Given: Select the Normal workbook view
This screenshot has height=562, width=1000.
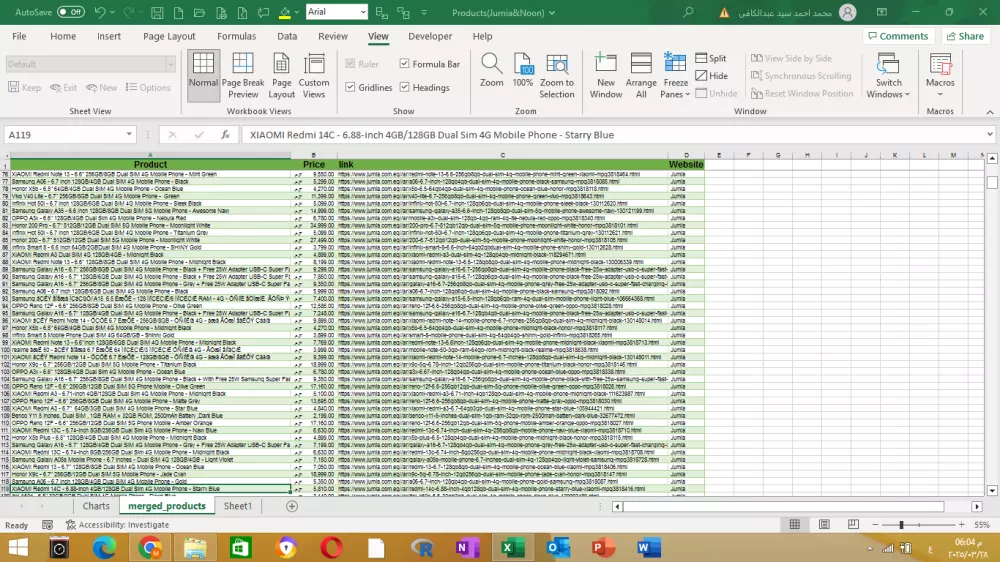Looking at the screenshot, I should click(x=203, y=76).
